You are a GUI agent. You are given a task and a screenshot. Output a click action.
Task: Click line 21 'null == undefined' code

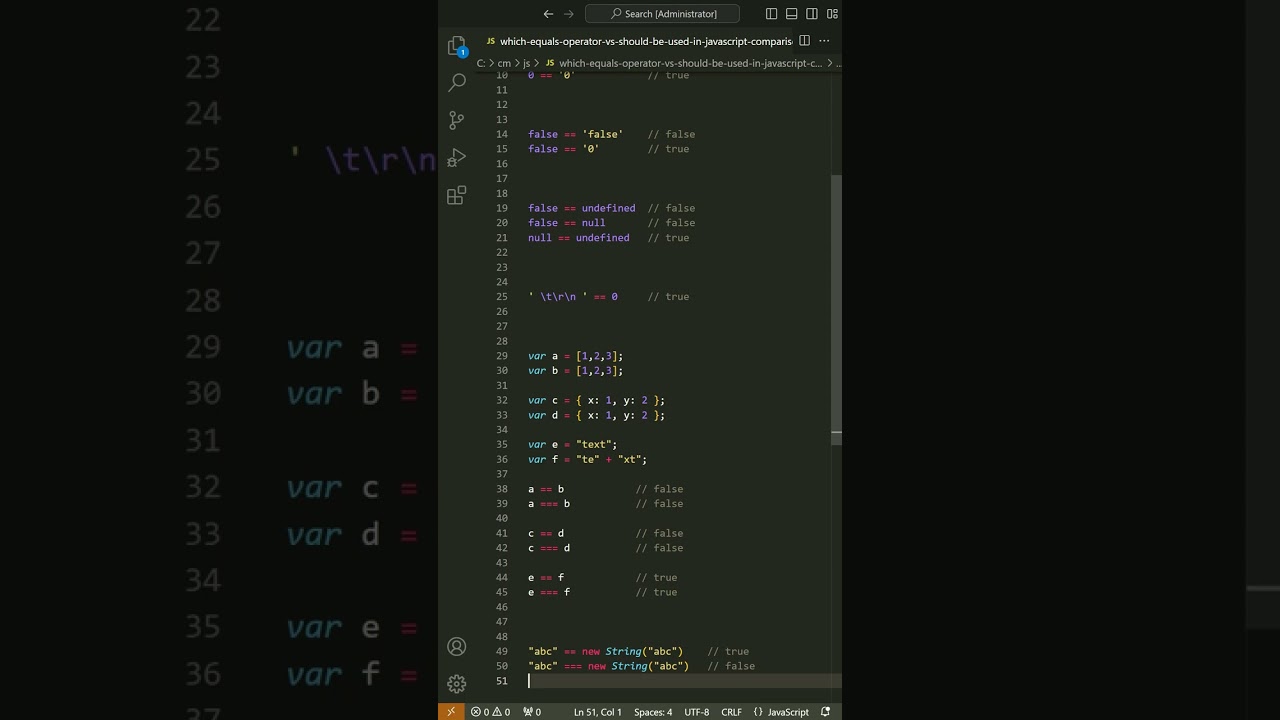click(579, 238)
